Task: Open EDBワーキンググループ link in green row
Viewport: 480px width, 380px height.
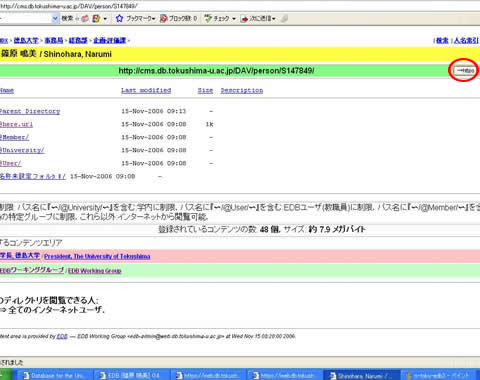Action: [32, 270]
